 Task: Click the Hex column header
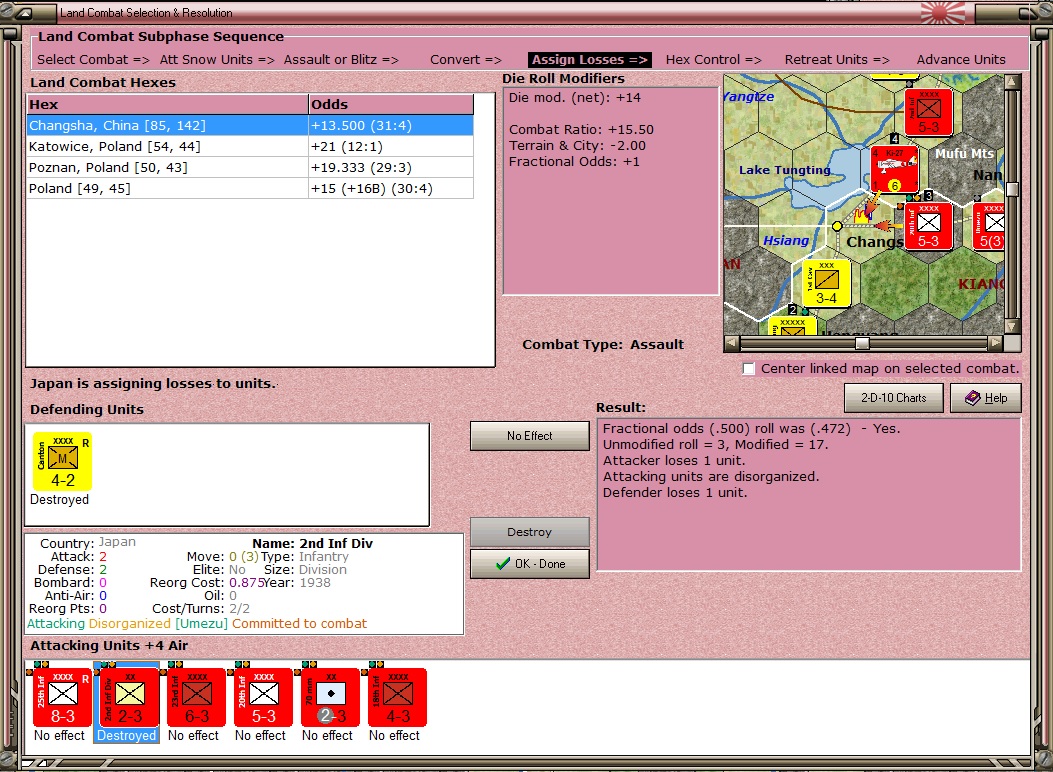point(167,104)
